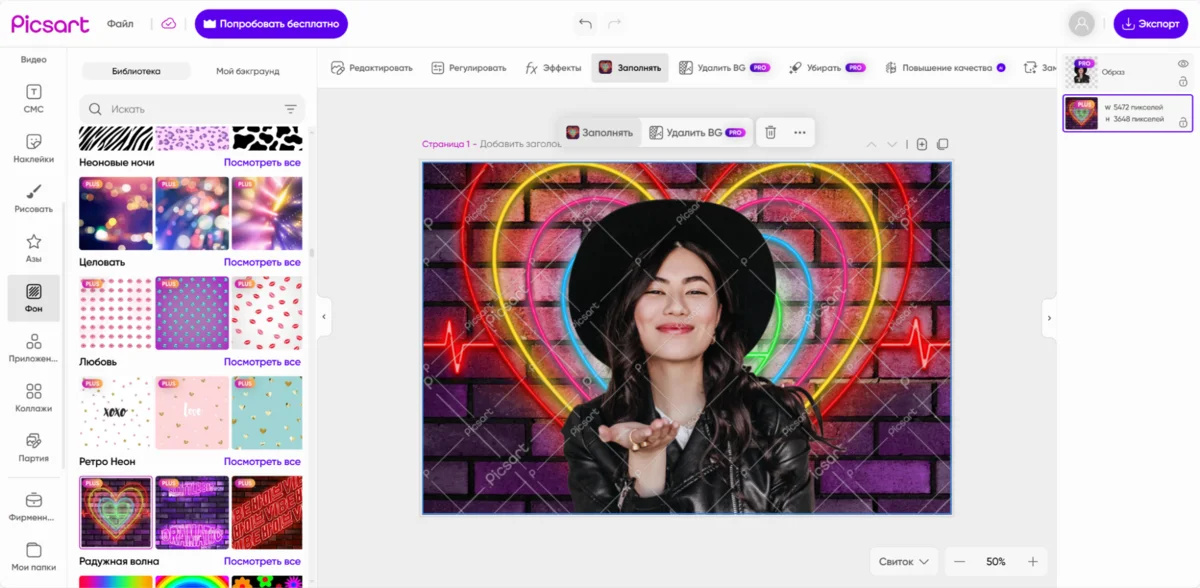Click the cloud sync icon
The image size is (1200, 588).
168,23
